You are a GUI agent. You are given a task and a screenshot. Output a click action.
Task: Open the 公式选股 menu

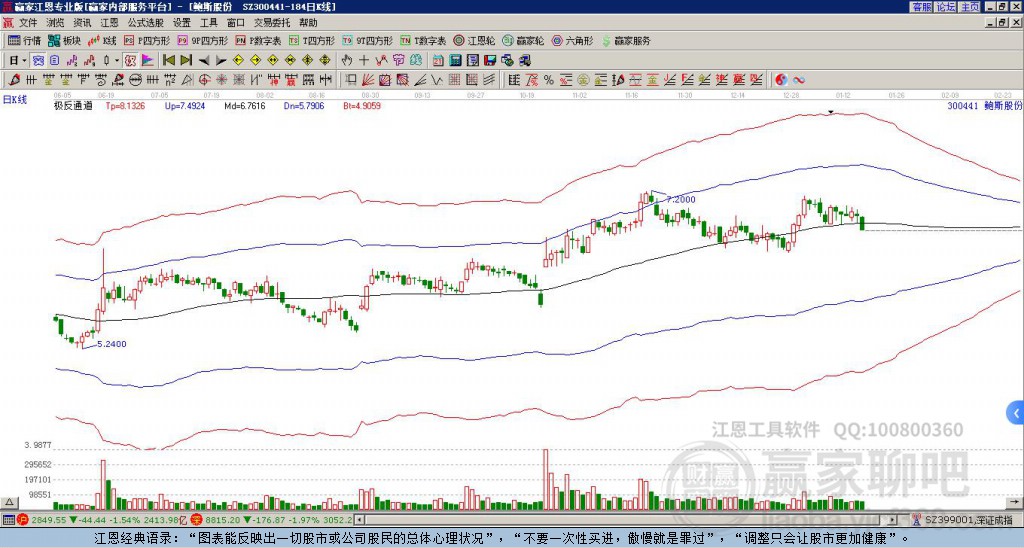pyautogui.click(x=146, y=23)
